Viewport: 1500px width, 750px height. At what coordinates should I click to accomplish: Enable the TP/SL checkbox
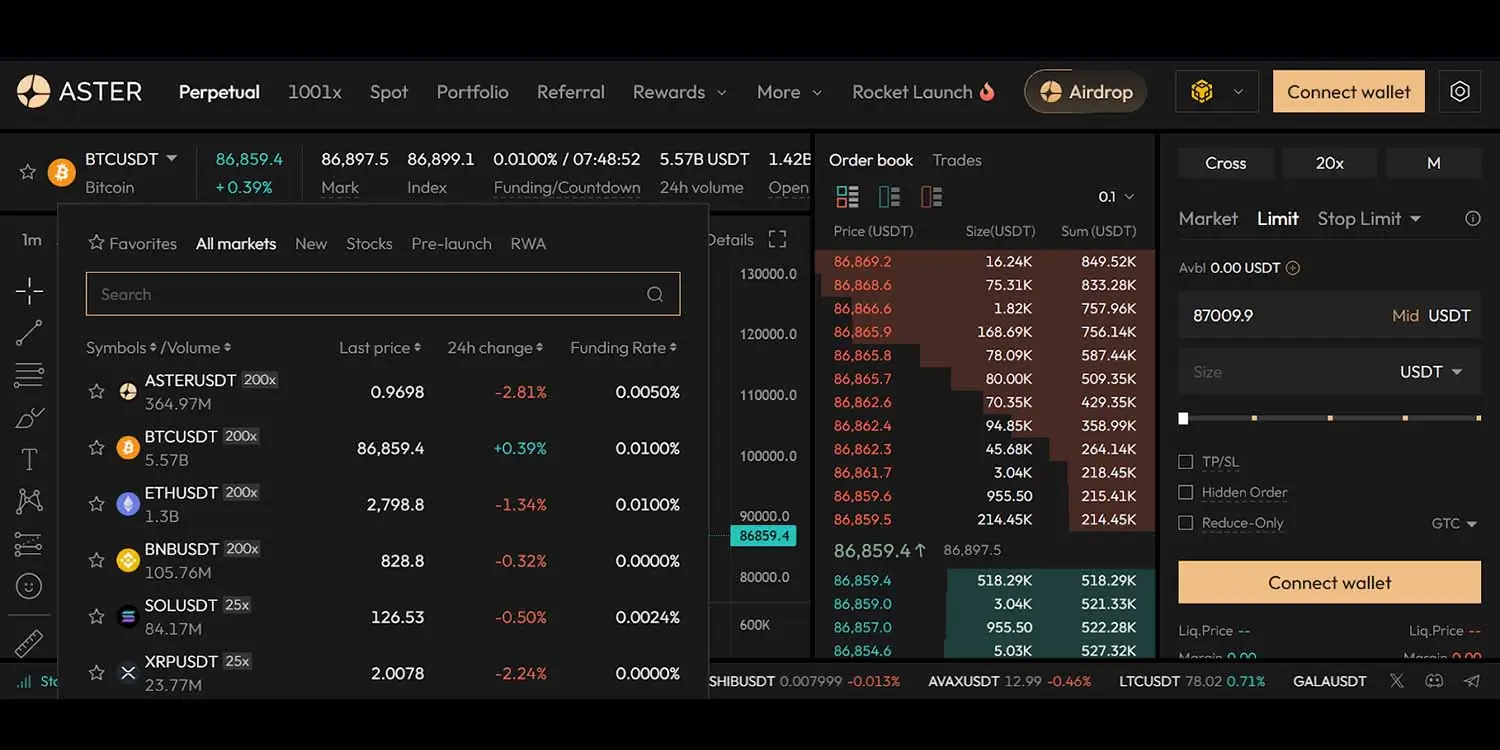1186,462
